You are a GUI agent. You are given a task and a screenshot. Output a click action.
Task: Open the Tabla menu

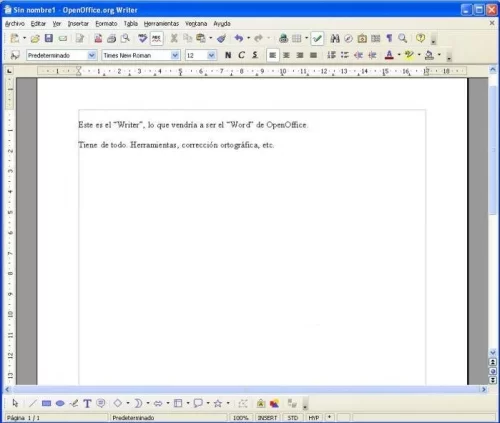tap(131, 24)
